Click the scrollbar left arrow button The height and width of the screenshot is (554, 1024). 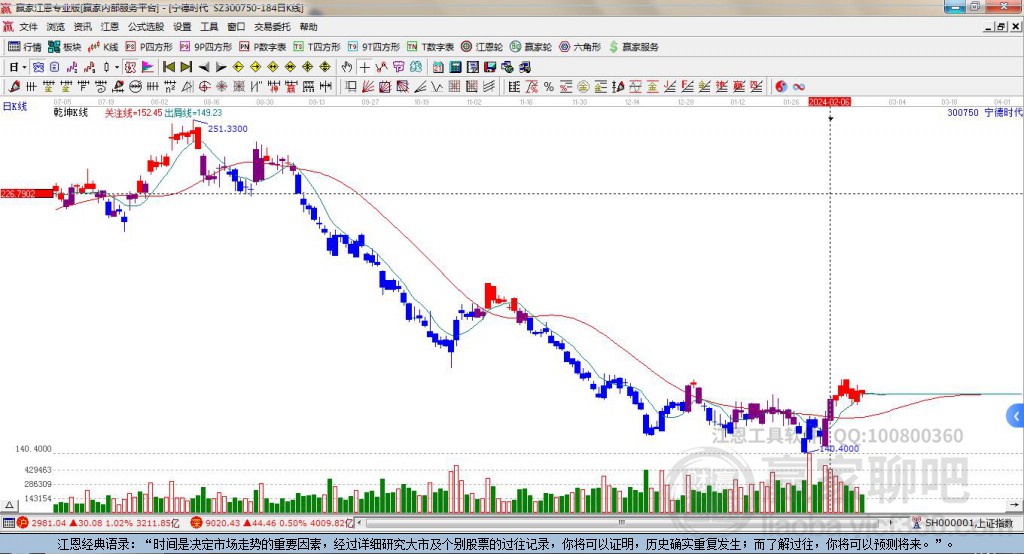click(360, 523)
